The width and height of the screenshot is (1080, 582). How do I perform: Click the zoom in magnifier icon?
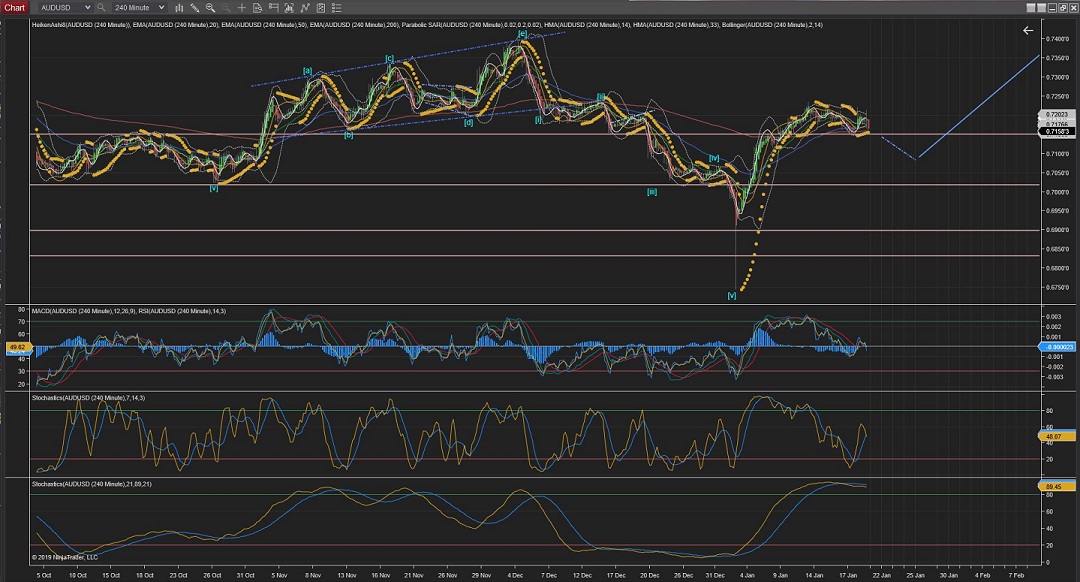(x=210, y=7)
